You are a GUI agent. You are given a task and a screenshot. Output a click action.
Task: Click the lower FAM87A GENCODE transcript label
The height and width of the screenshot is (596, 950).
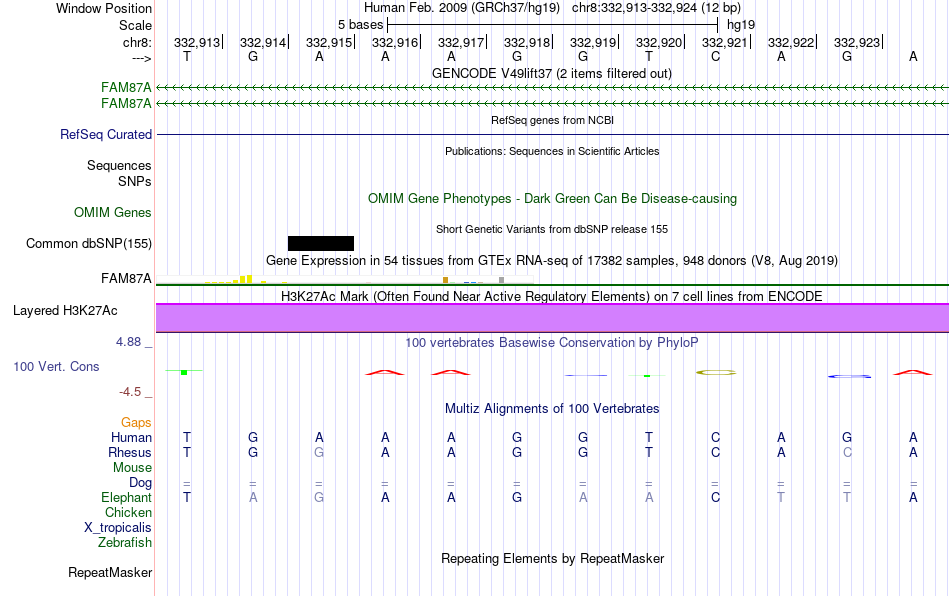[x=126, y=104]
